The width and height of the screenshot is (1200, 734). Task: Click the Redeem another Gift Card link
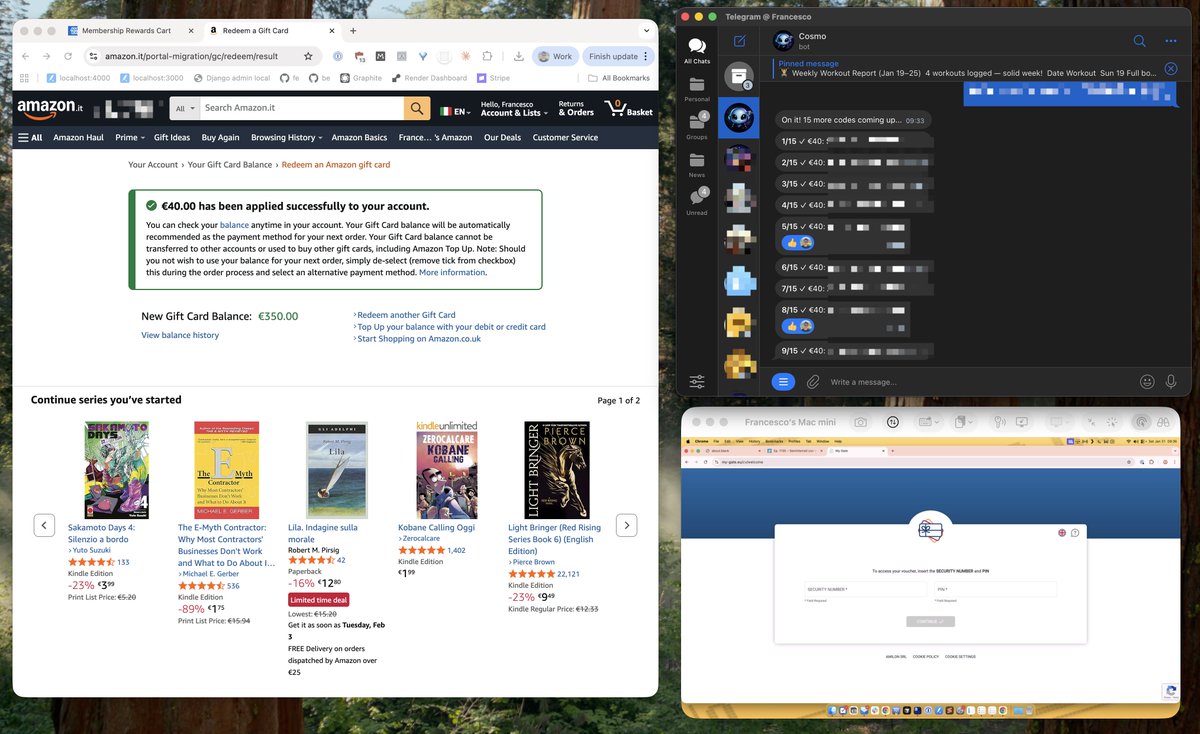coord(406,315)
